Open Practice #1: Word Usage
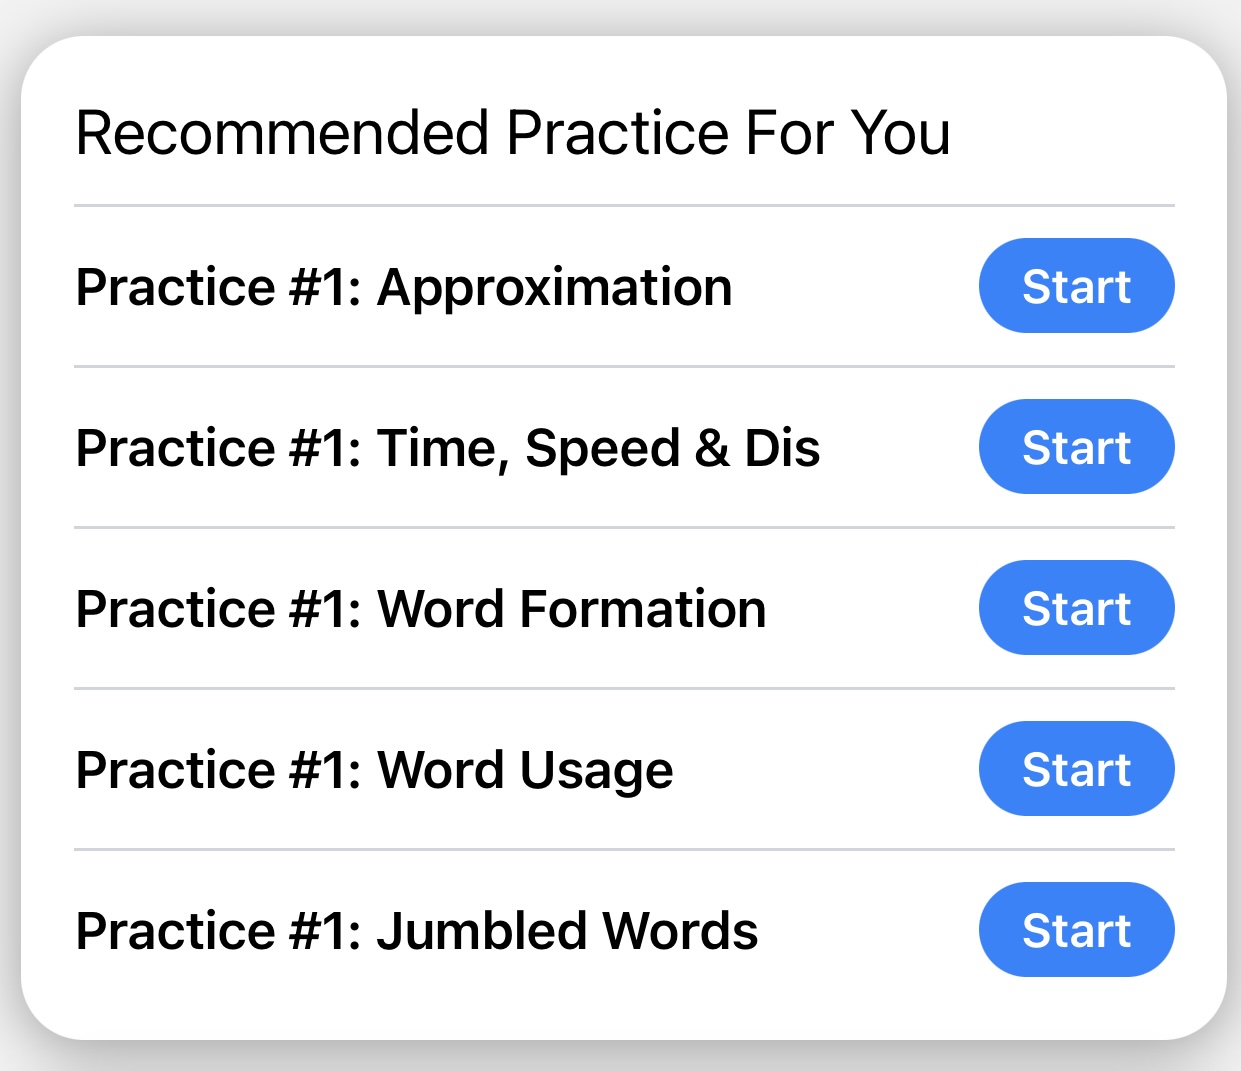Image resolution: width=1241 pixels, height=1071 pixels. (375, 769)
